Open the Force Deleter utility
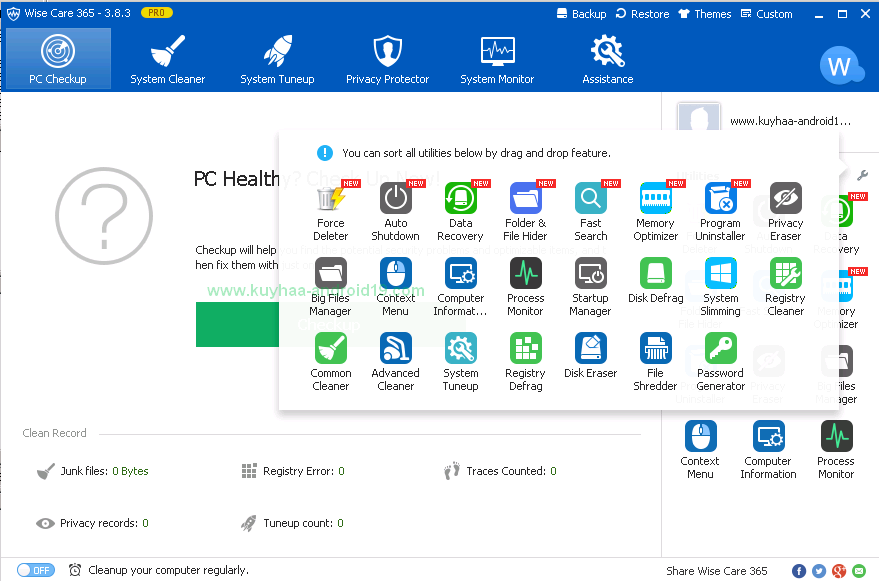The width and height of the screenshot is (879, 581). (331, 212)
